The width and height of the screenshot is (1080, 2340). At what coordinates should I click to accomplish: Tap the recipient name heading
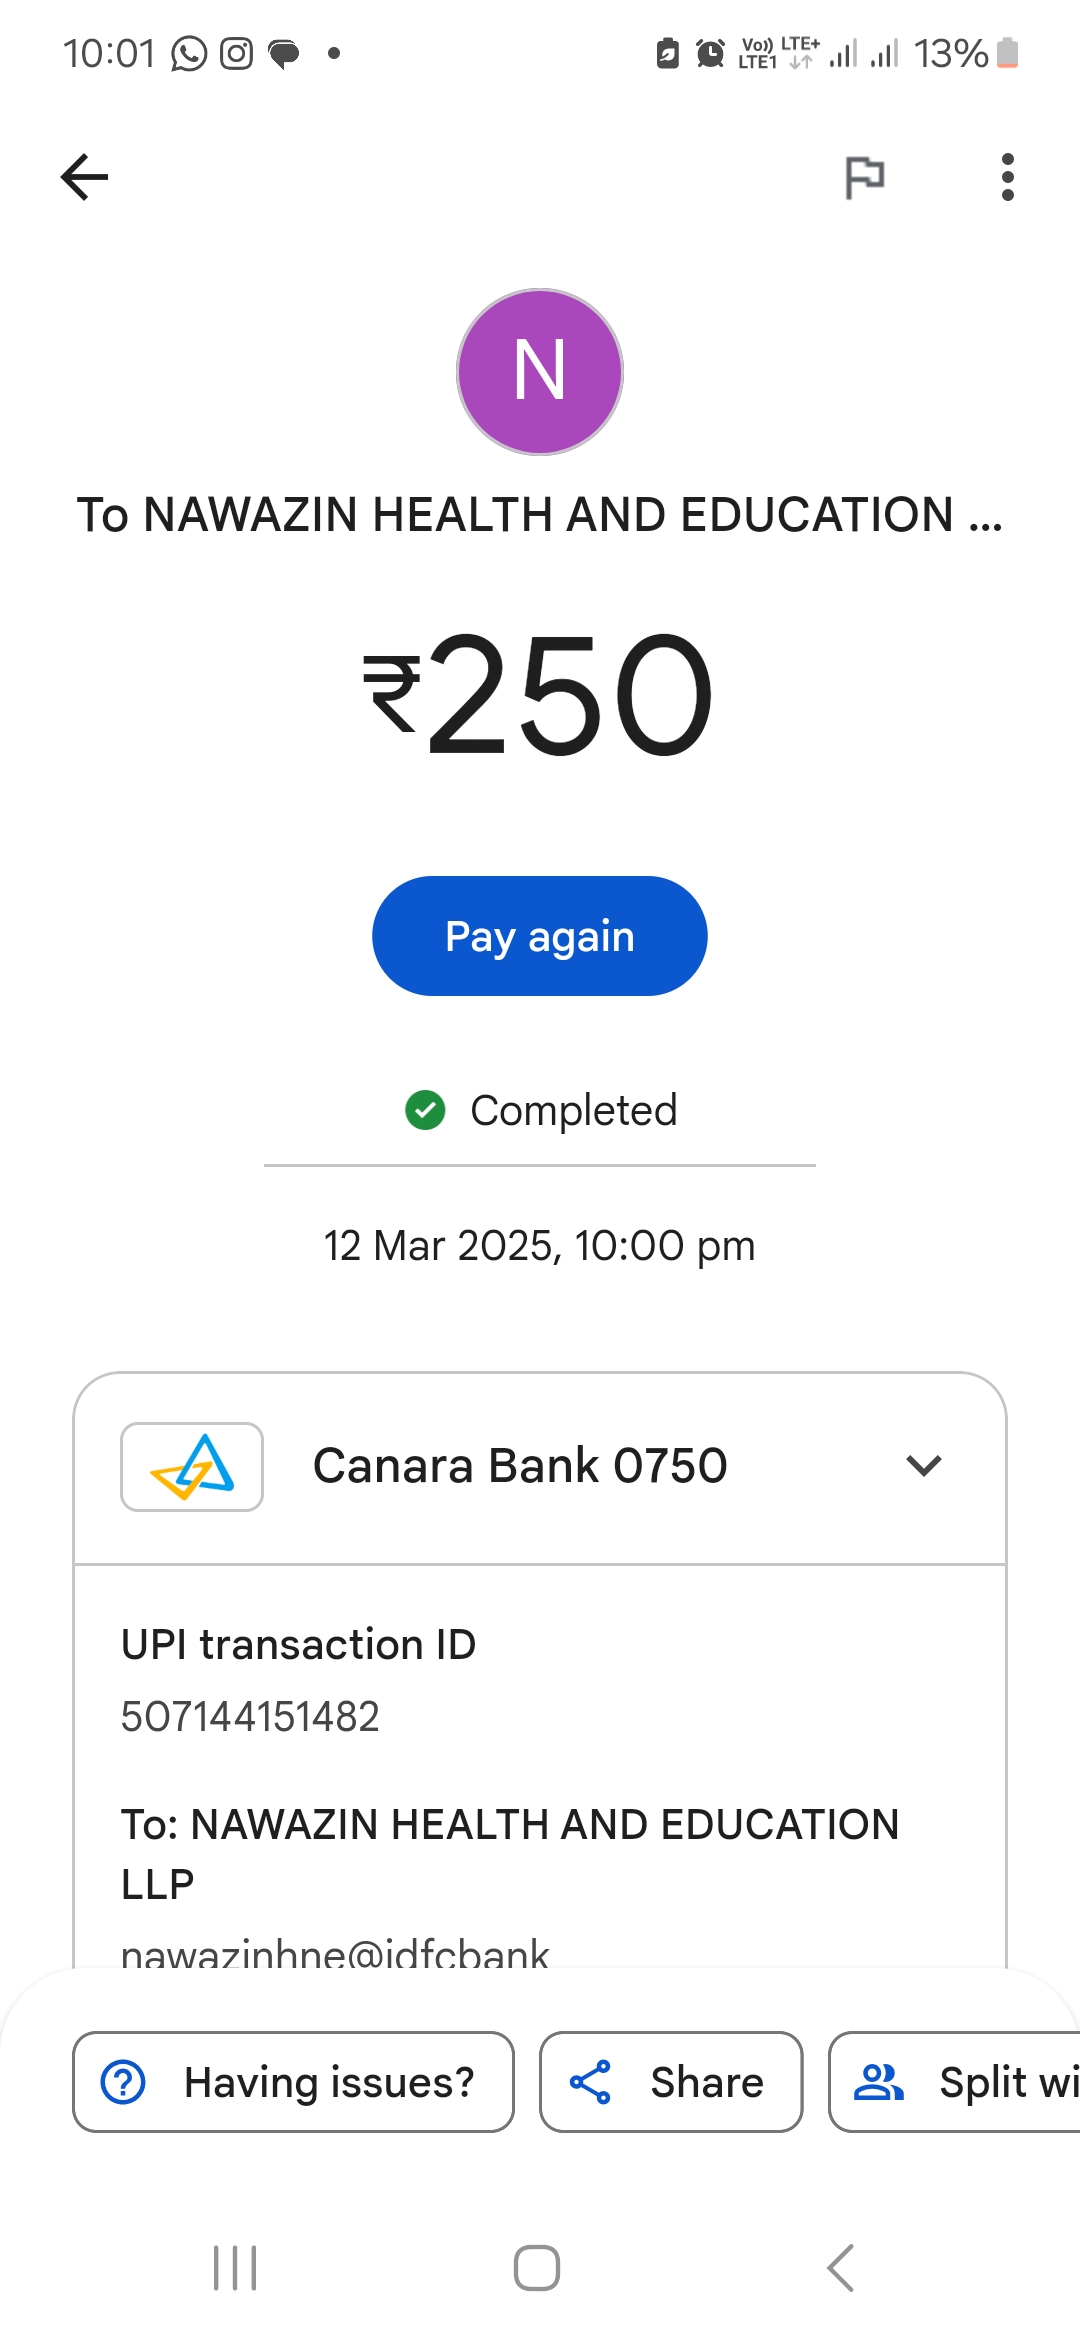(x=540, y=516)
